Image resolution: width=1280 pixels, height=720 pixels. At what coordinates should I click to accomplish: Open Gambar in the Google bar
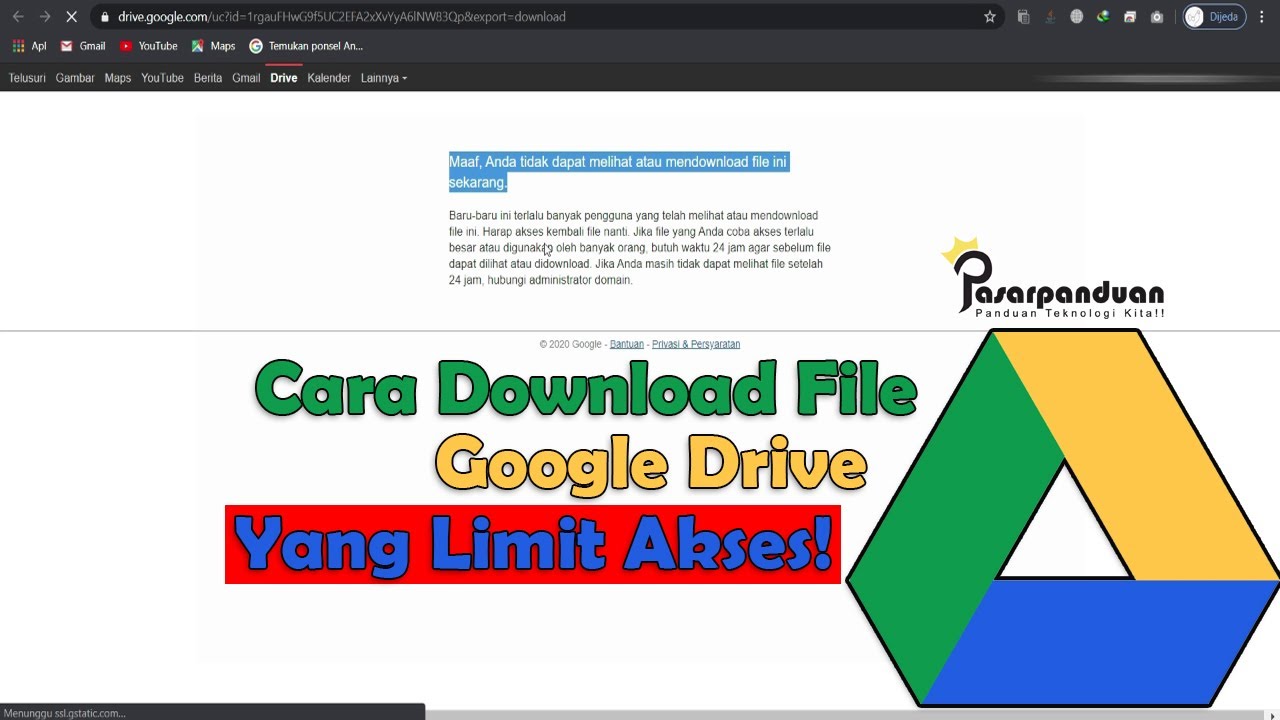(x=75, y=78)
